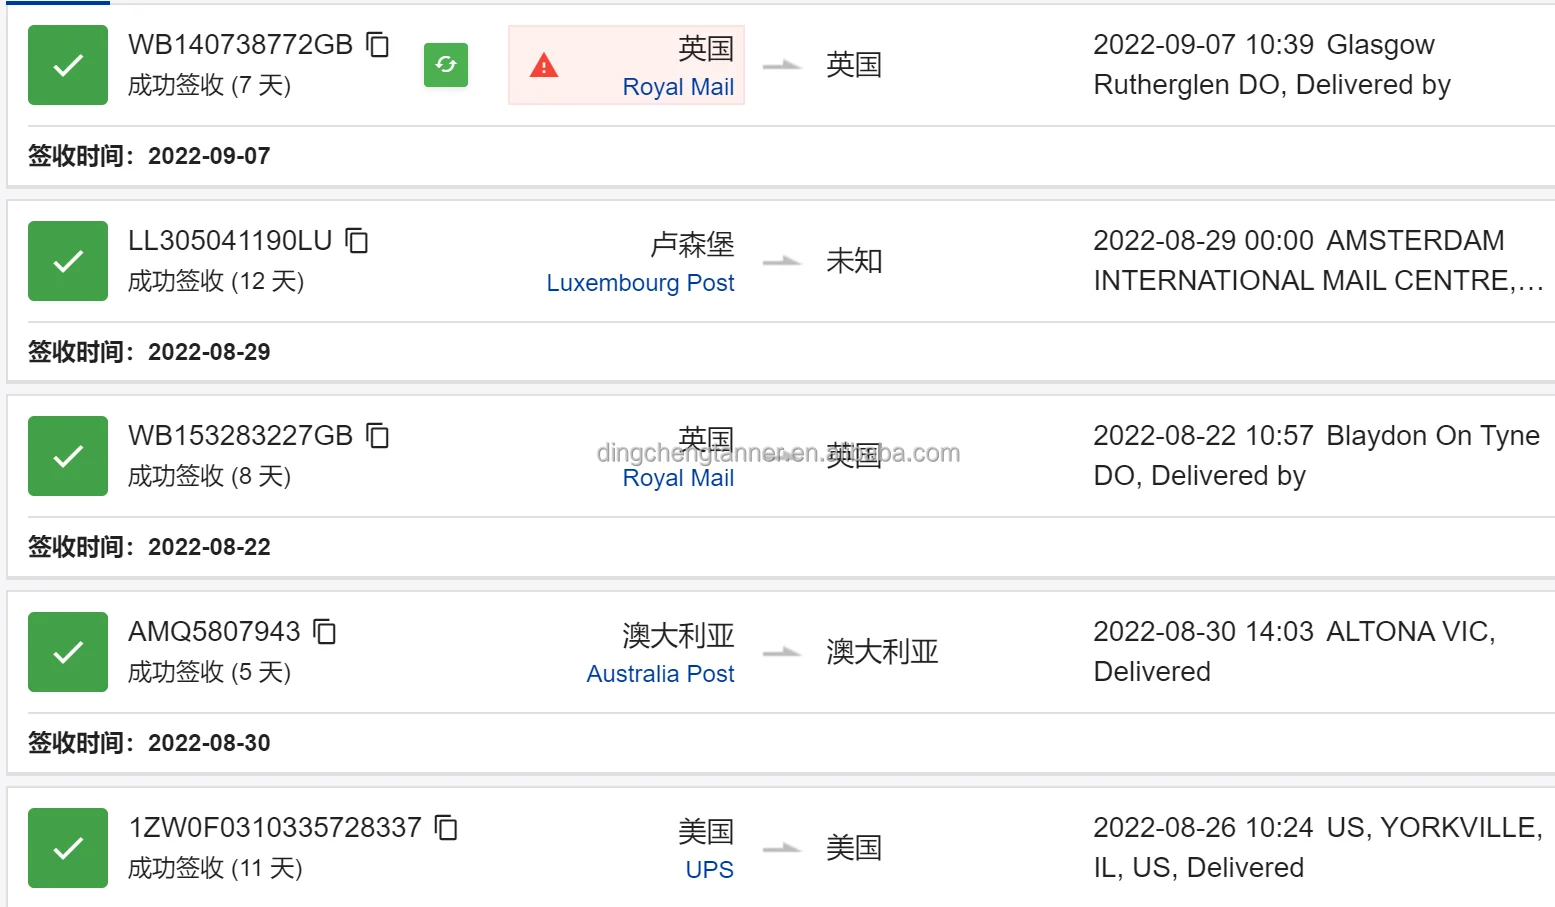
Task: Copy tracking number WB153283227GB
Action: click(378, 436)
